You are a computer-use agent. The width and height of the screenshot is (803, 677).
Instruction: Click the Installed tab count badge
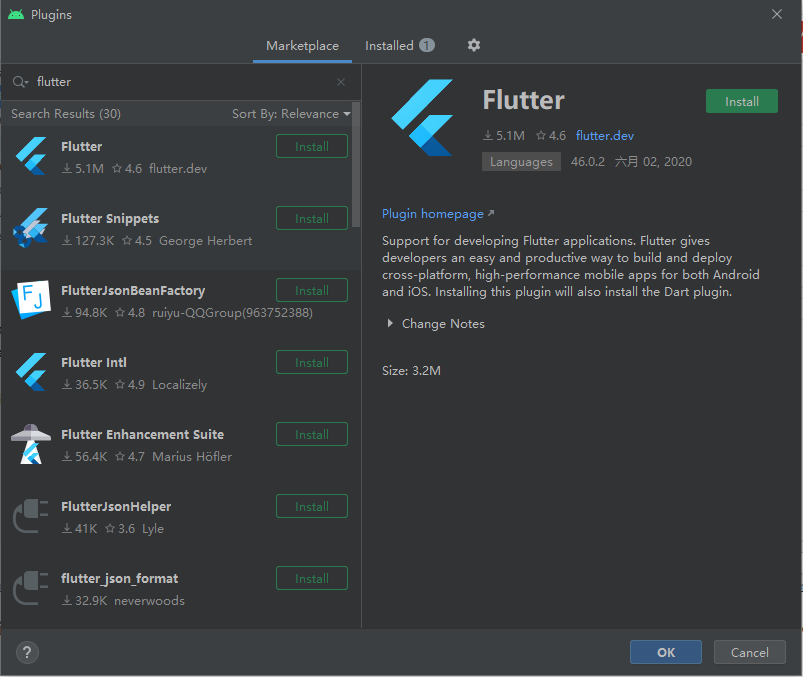[x=427, y=46]
